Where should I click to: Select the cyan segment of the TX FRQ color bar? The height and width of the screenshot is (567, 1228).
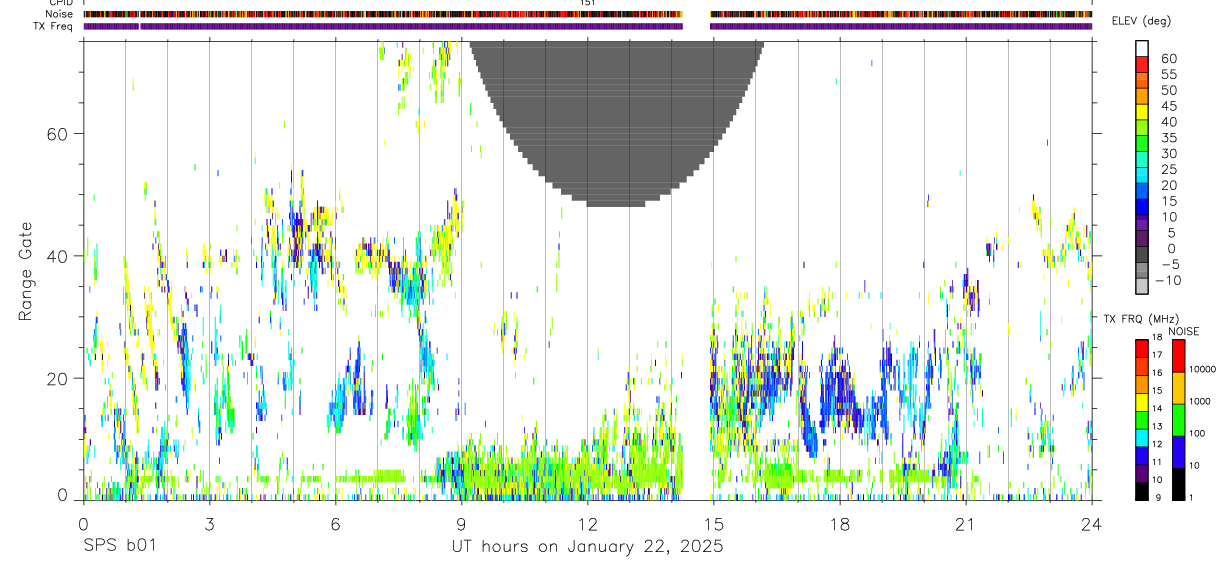tap(1142, 437)
